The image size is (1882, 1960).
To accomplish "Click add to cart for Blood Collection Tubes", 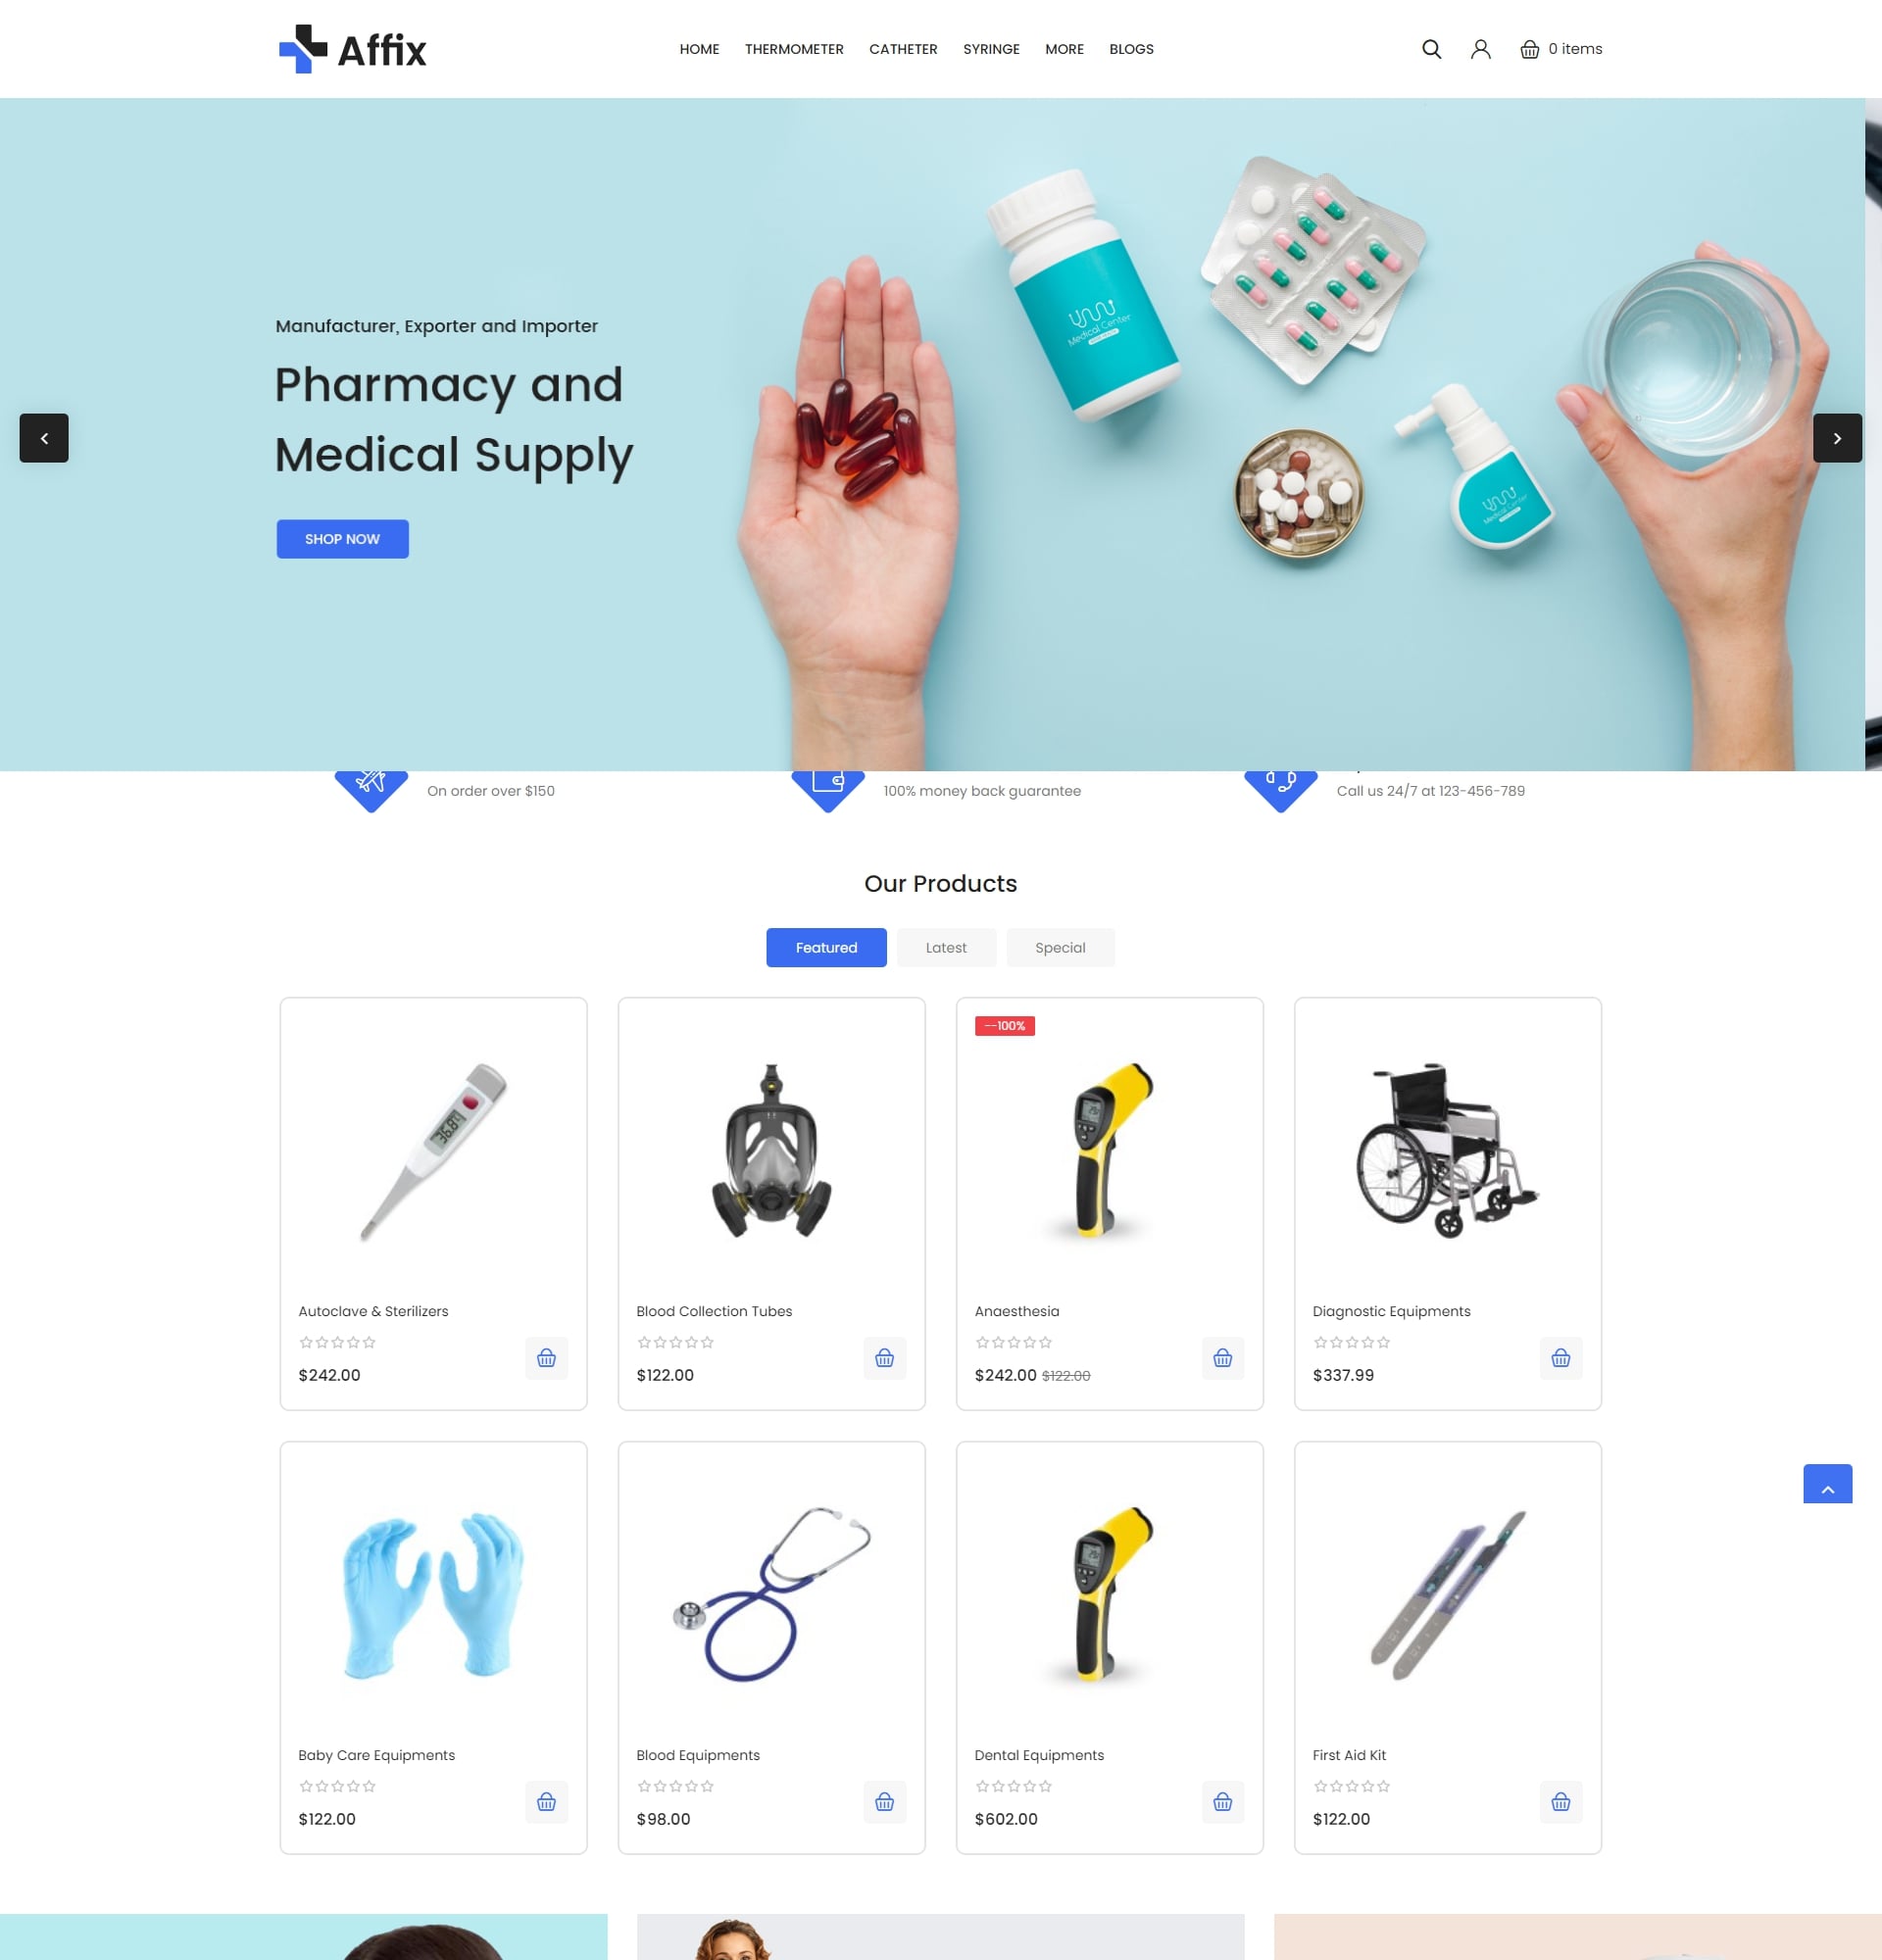I will [884, 1358].
